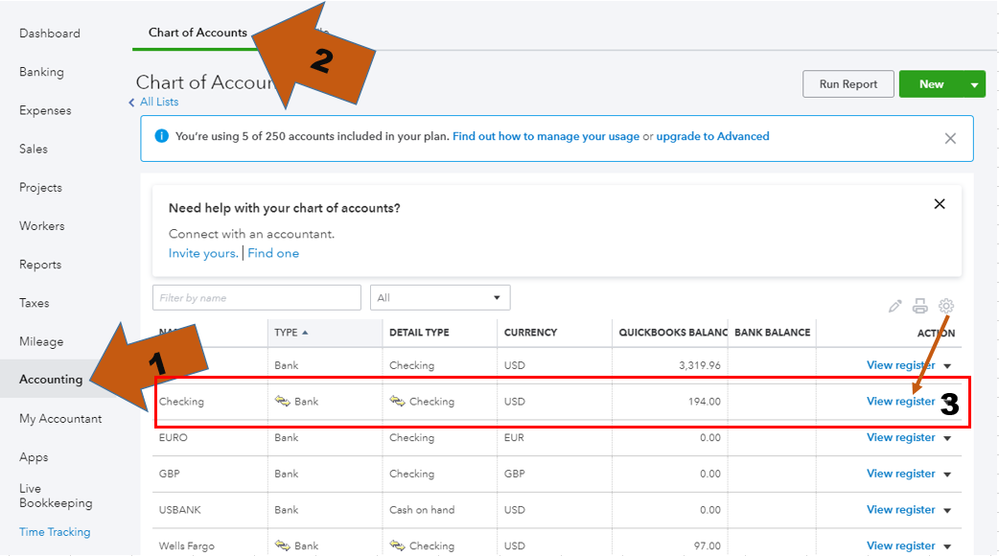Screen dimensions: 999x556
Task: Click the 'Filter by name' input field
Action: tap(257, 297)
